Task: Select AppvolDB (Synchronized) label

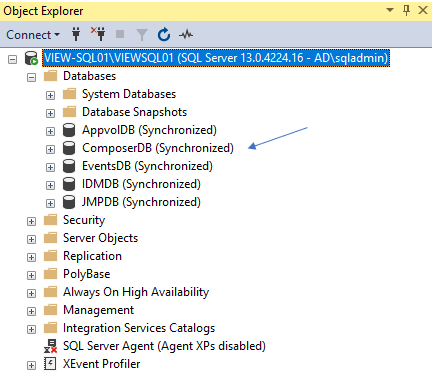Action: coord(149,130)
